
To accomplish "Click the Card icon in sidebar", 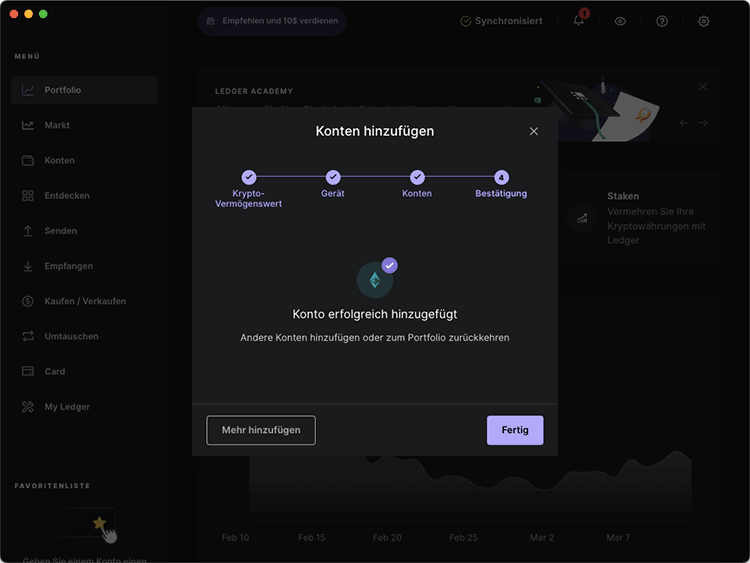I will point(28,371).
